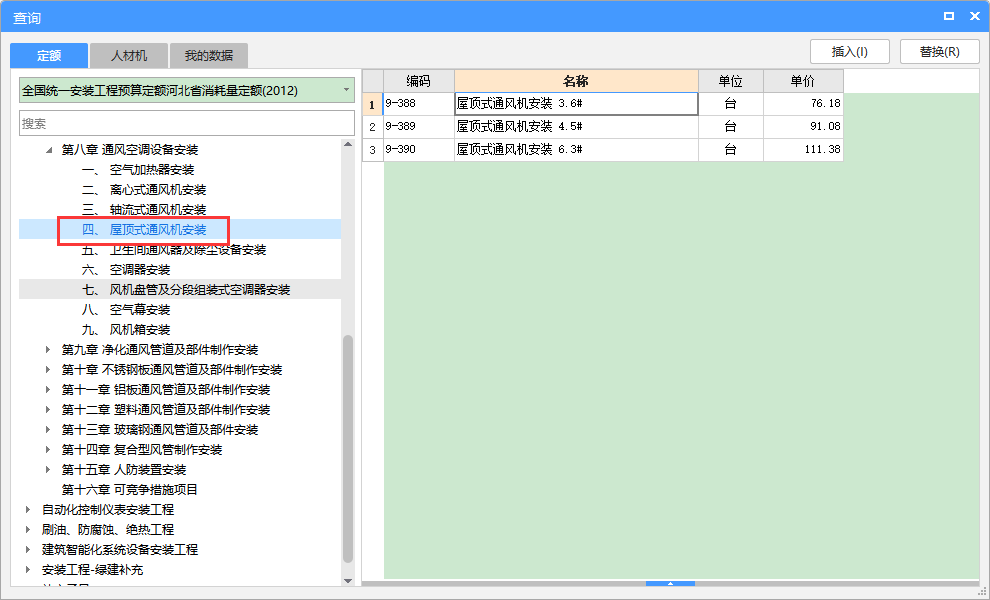Click the bottom panel expand arrow handle

tap(671, 584)
